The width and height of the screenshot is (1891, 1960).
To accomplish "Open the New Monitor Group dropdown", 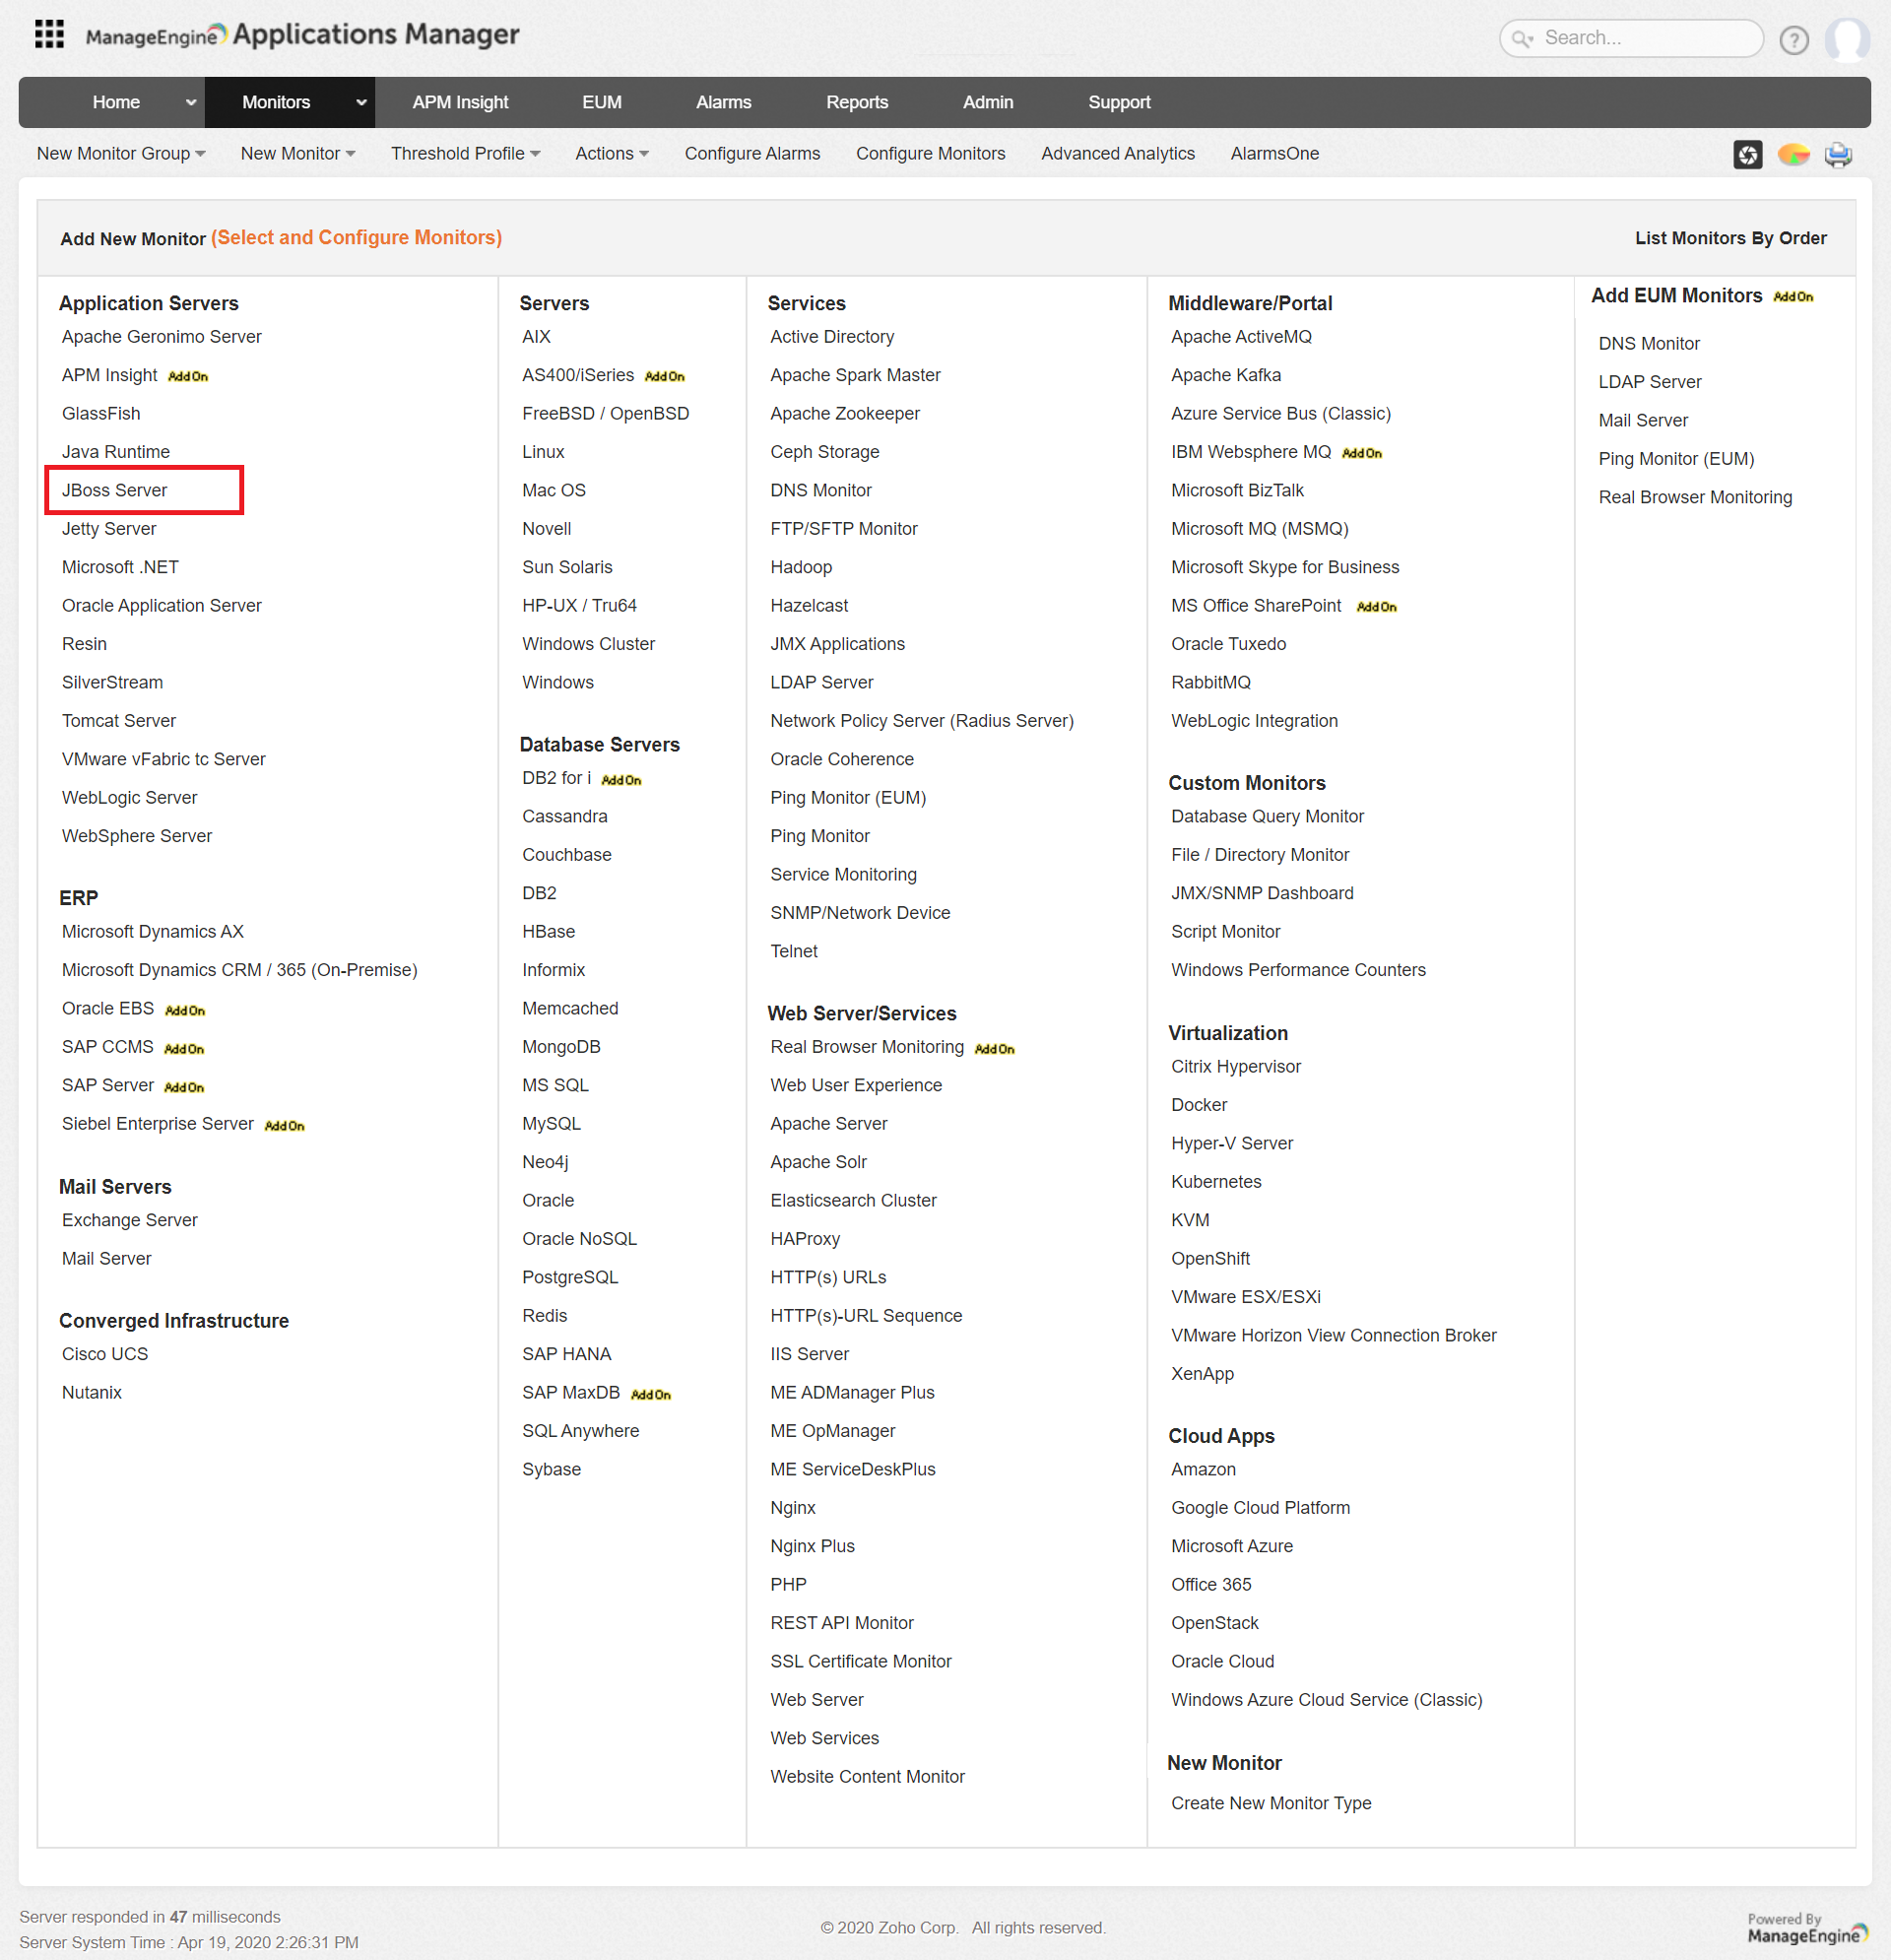I will pos(120,153).
